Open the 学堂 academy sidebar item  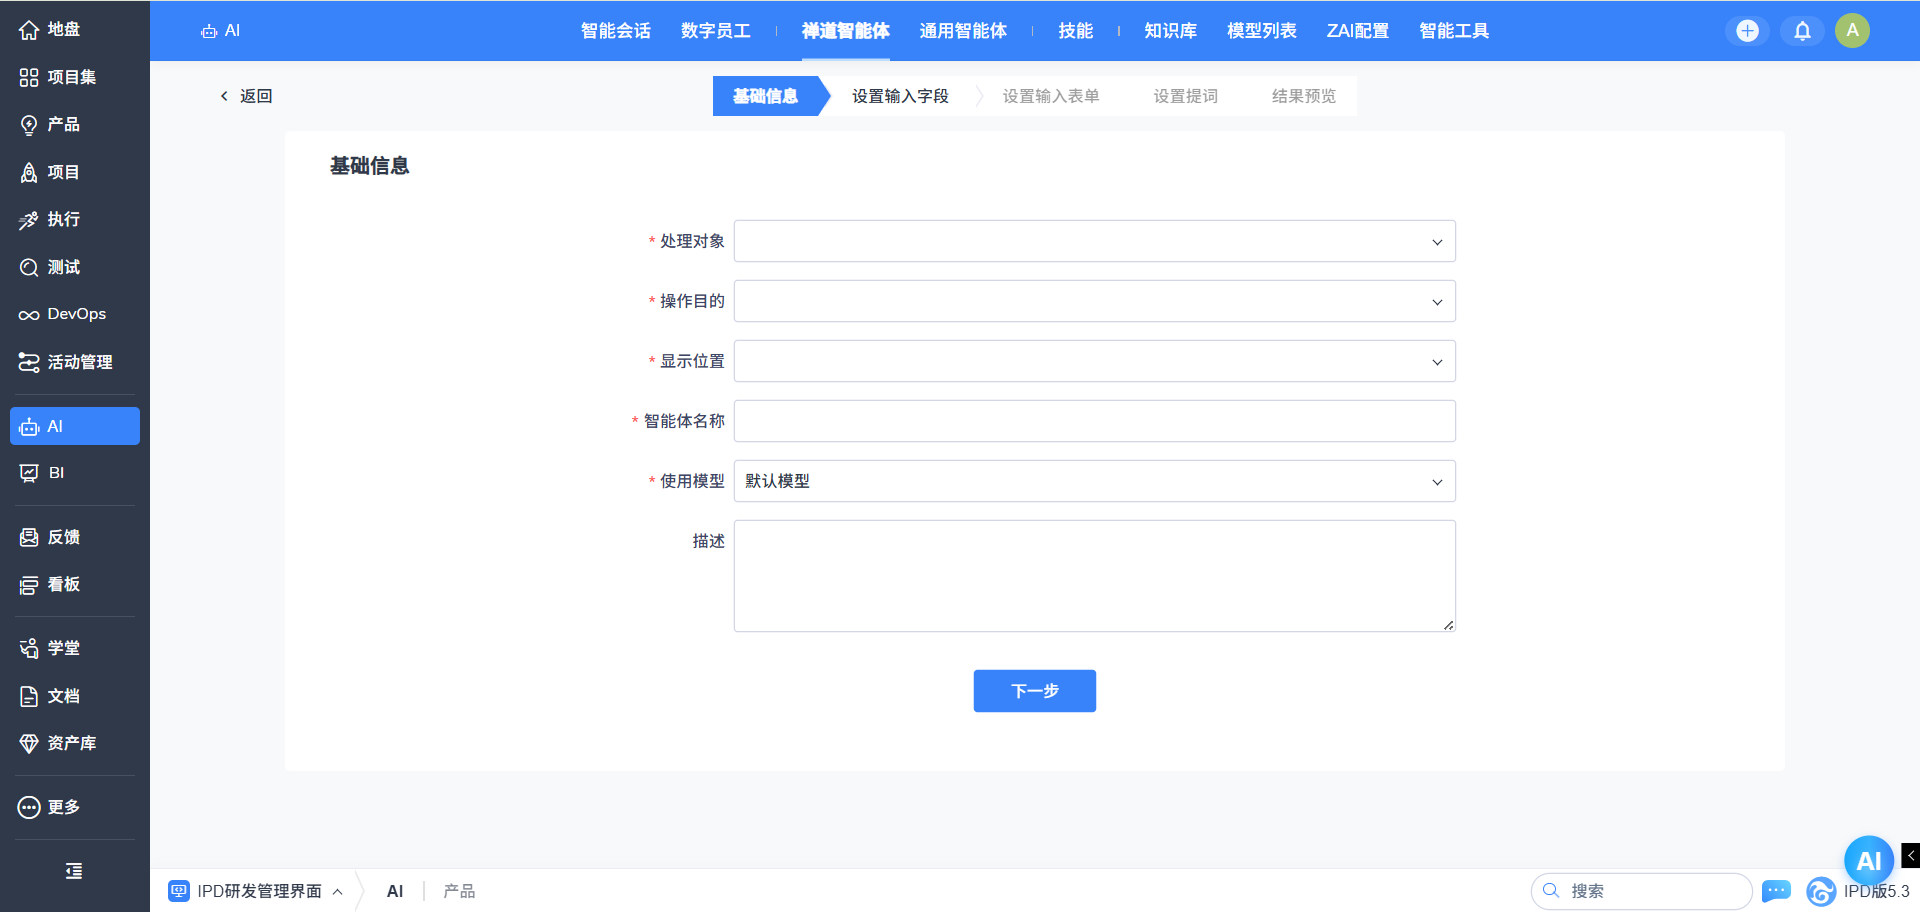click(74, 648)
